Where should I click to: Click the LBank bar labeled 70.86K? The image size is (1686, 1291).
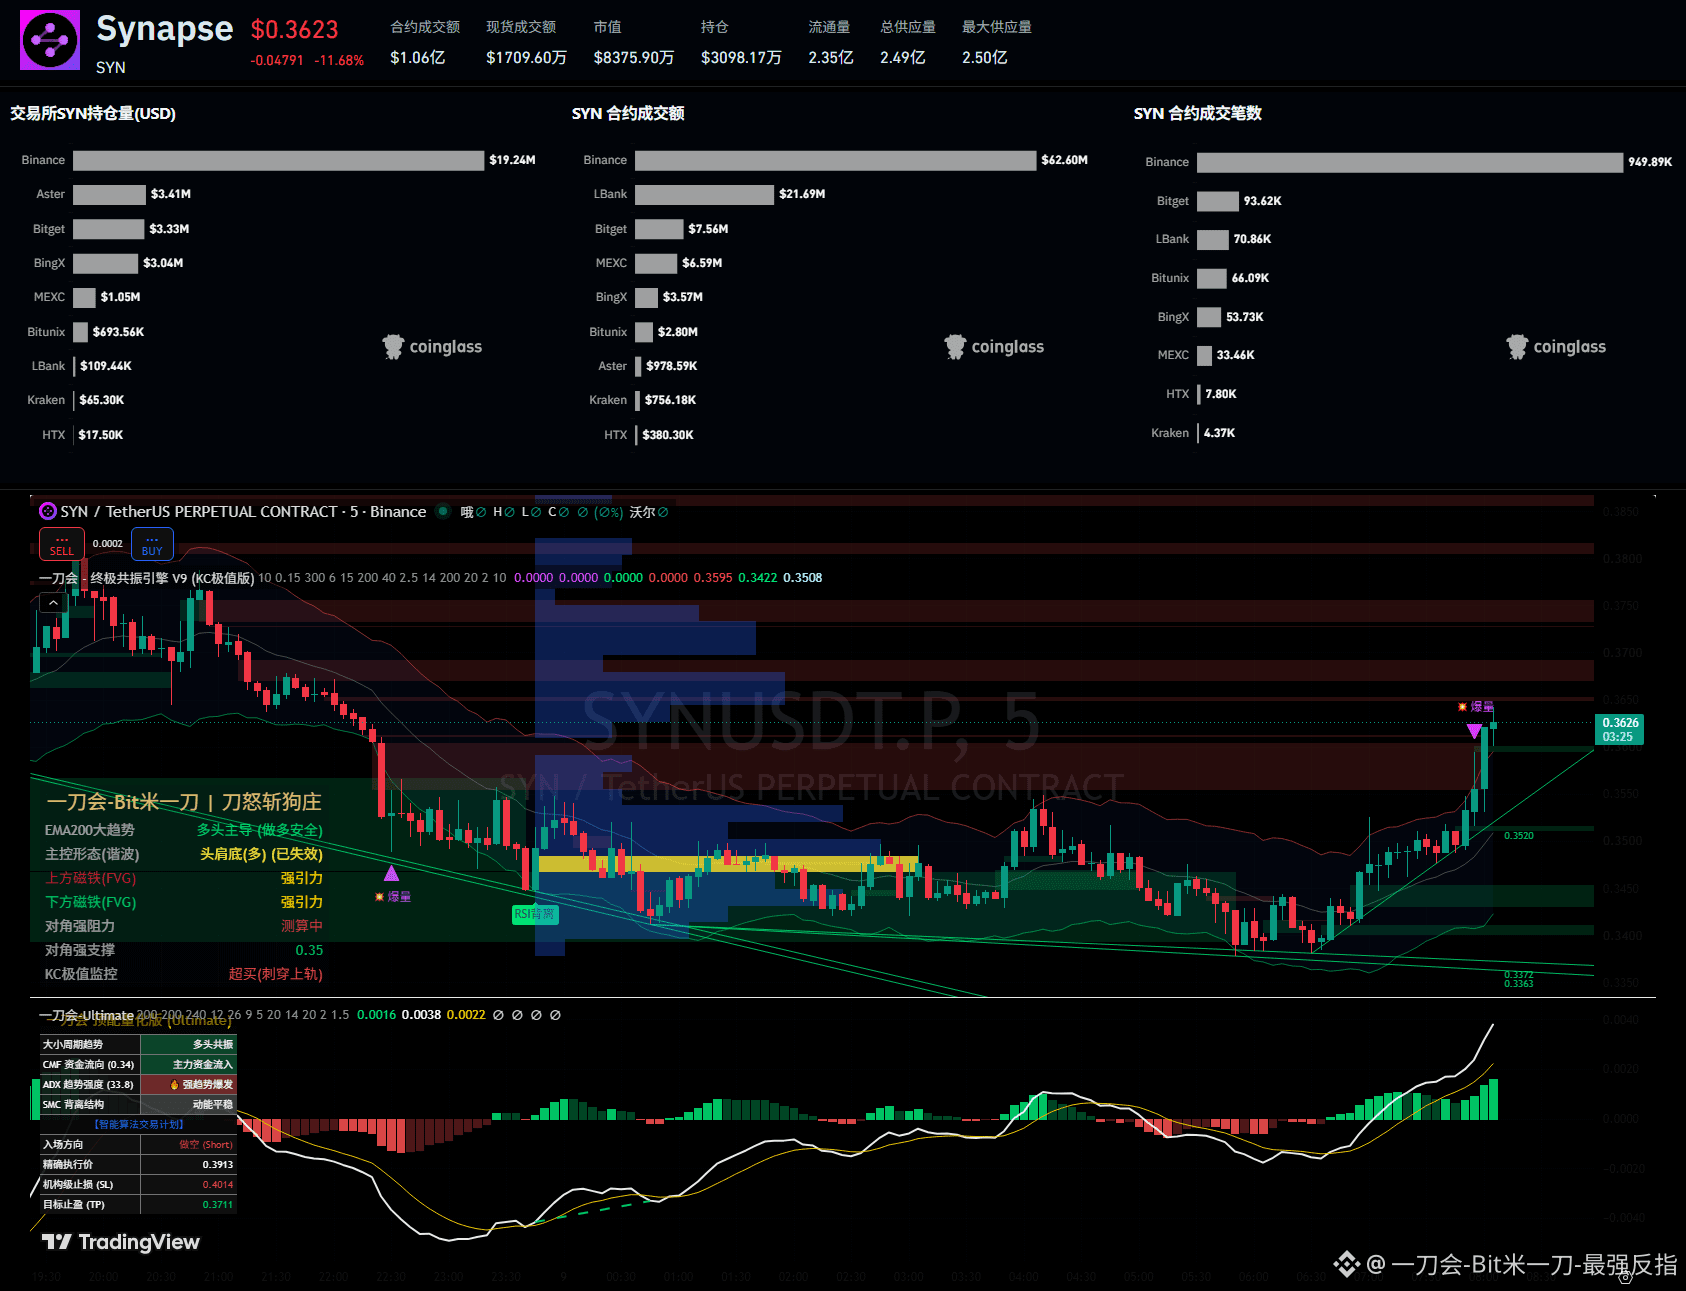1213,239
